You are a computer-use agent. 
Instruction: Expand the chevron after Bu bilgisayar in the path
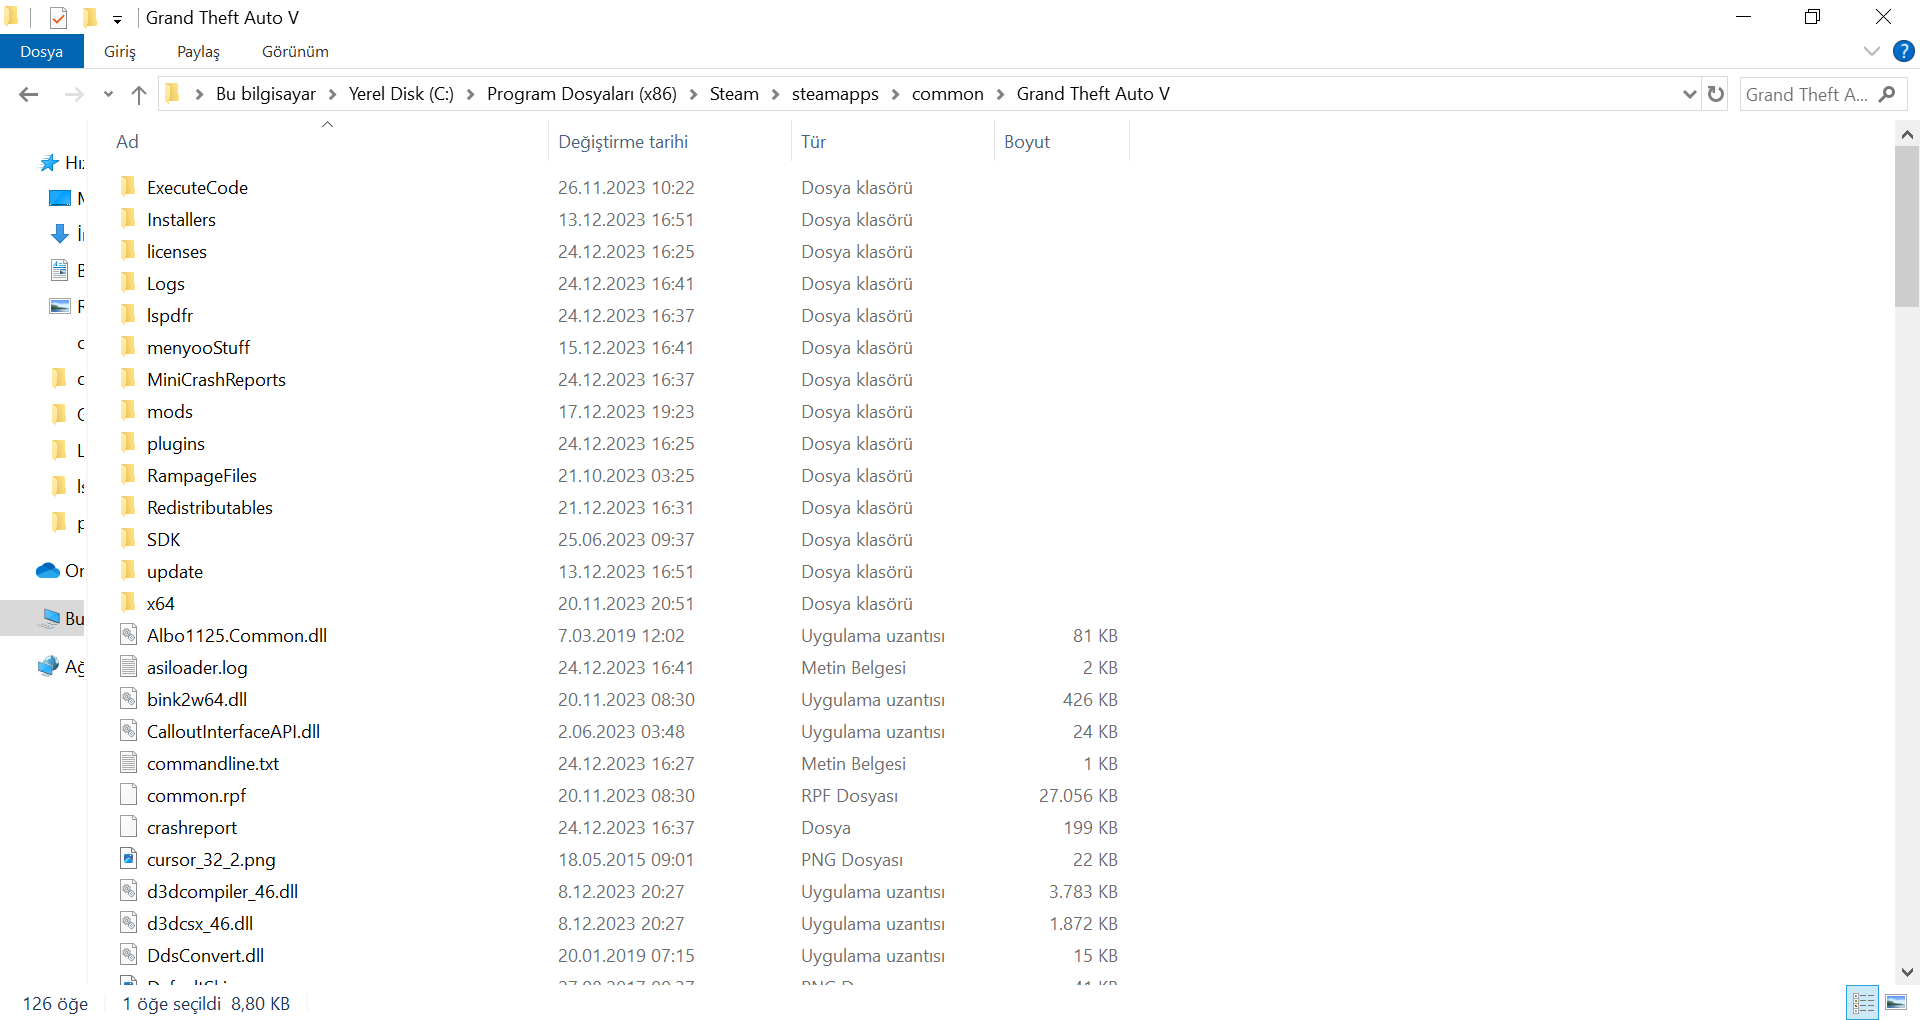click(332, 94)
